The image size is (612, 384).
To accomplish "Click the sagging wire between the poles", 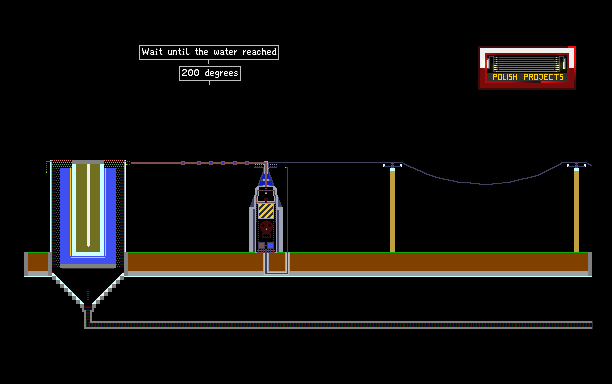I will (x=484, y=183).
